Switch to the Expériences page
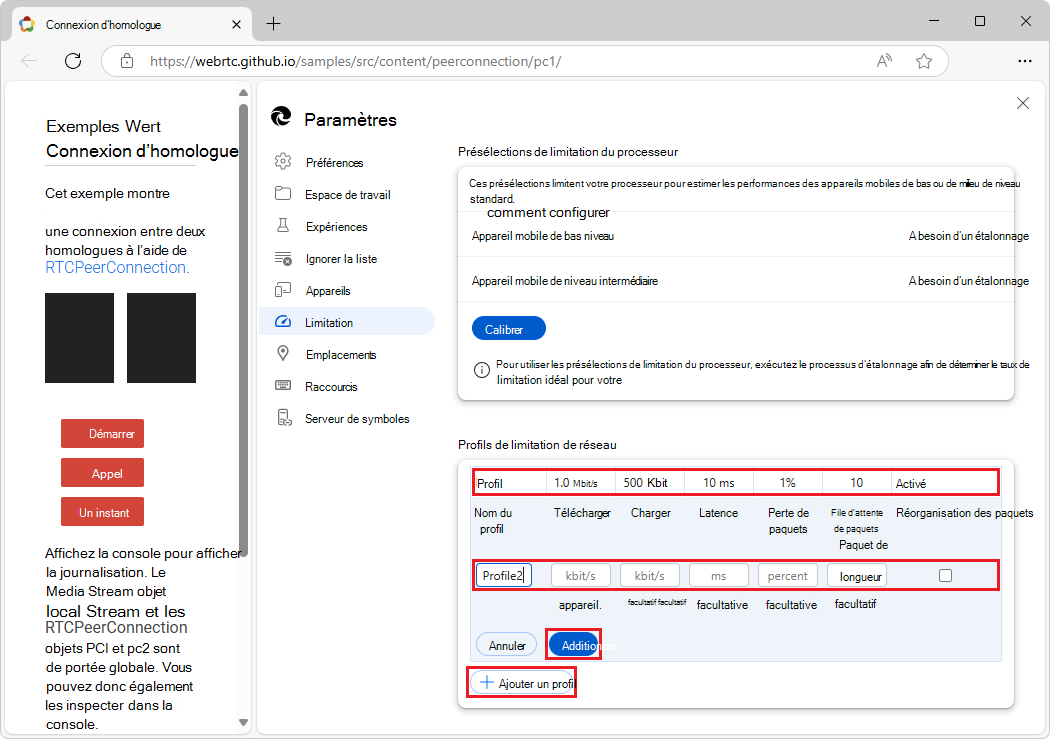The image size is (1050, 739). (336, 227)
